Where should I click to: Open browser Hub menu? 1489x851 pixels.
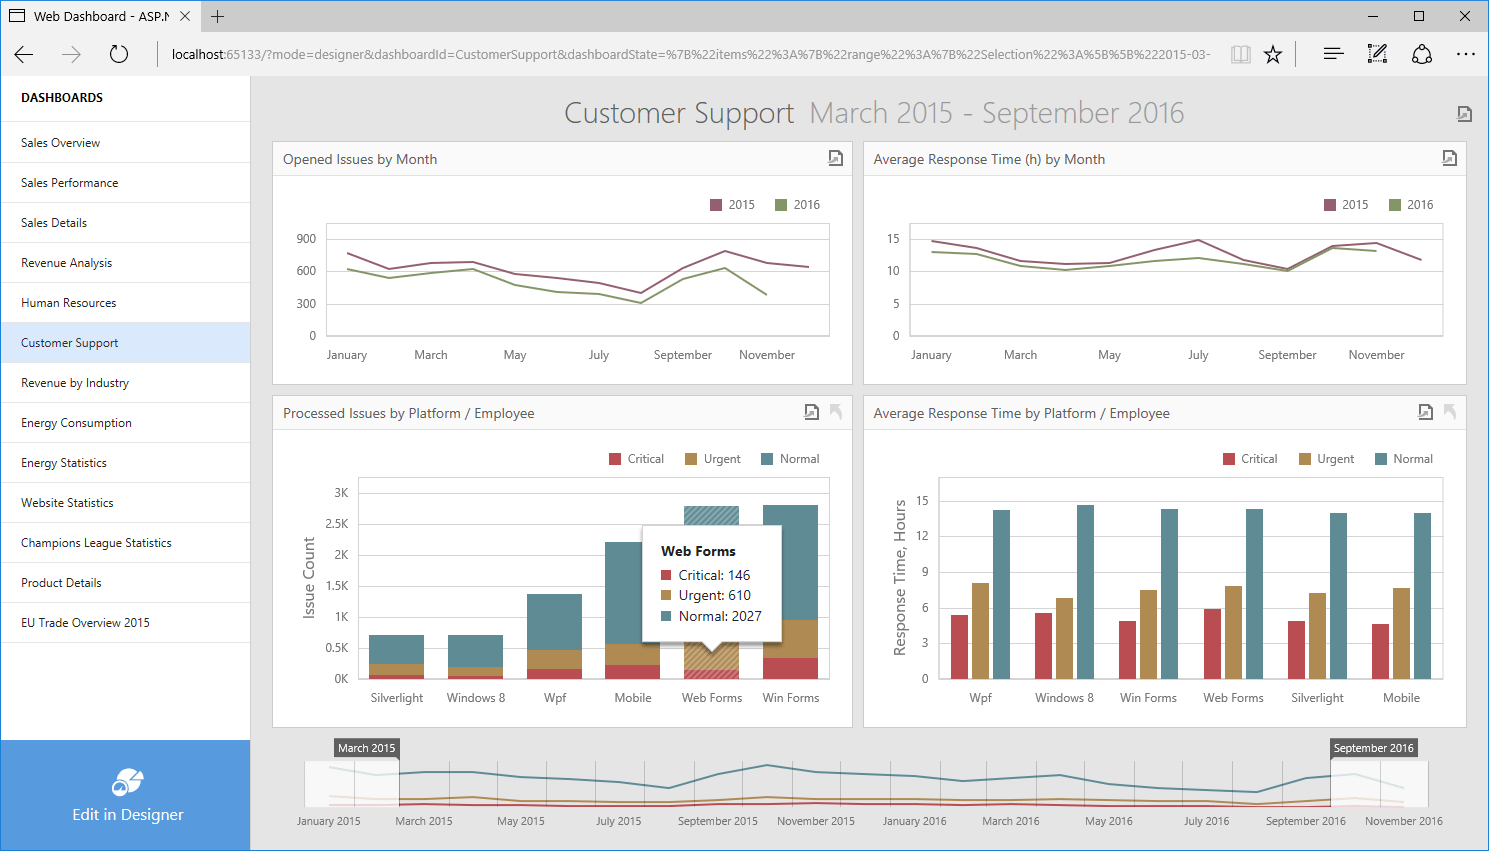coord(1333,54)
